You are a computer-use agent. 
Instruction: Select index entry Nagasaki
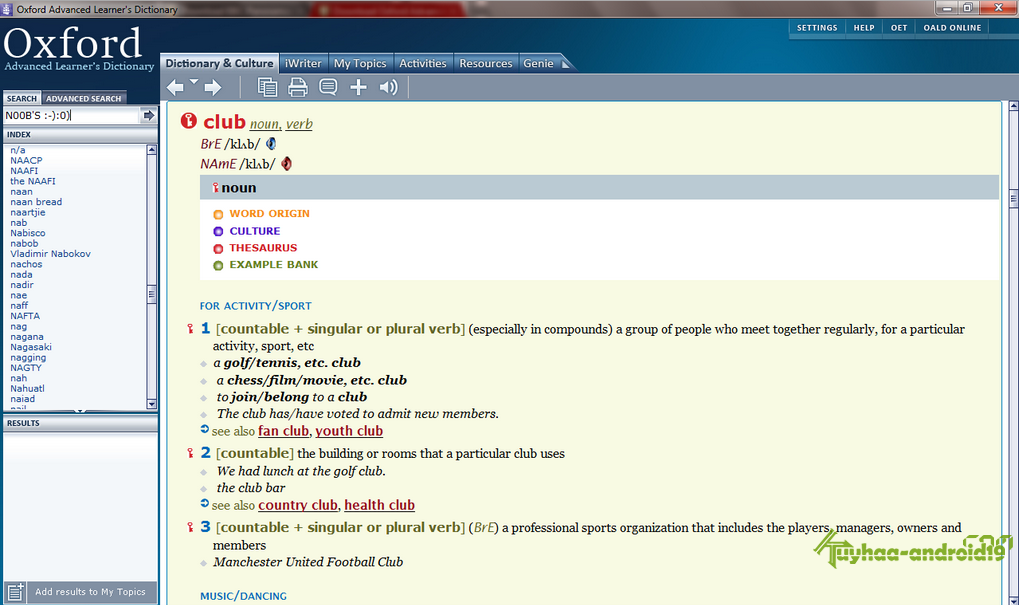click(x=31, y=348)
